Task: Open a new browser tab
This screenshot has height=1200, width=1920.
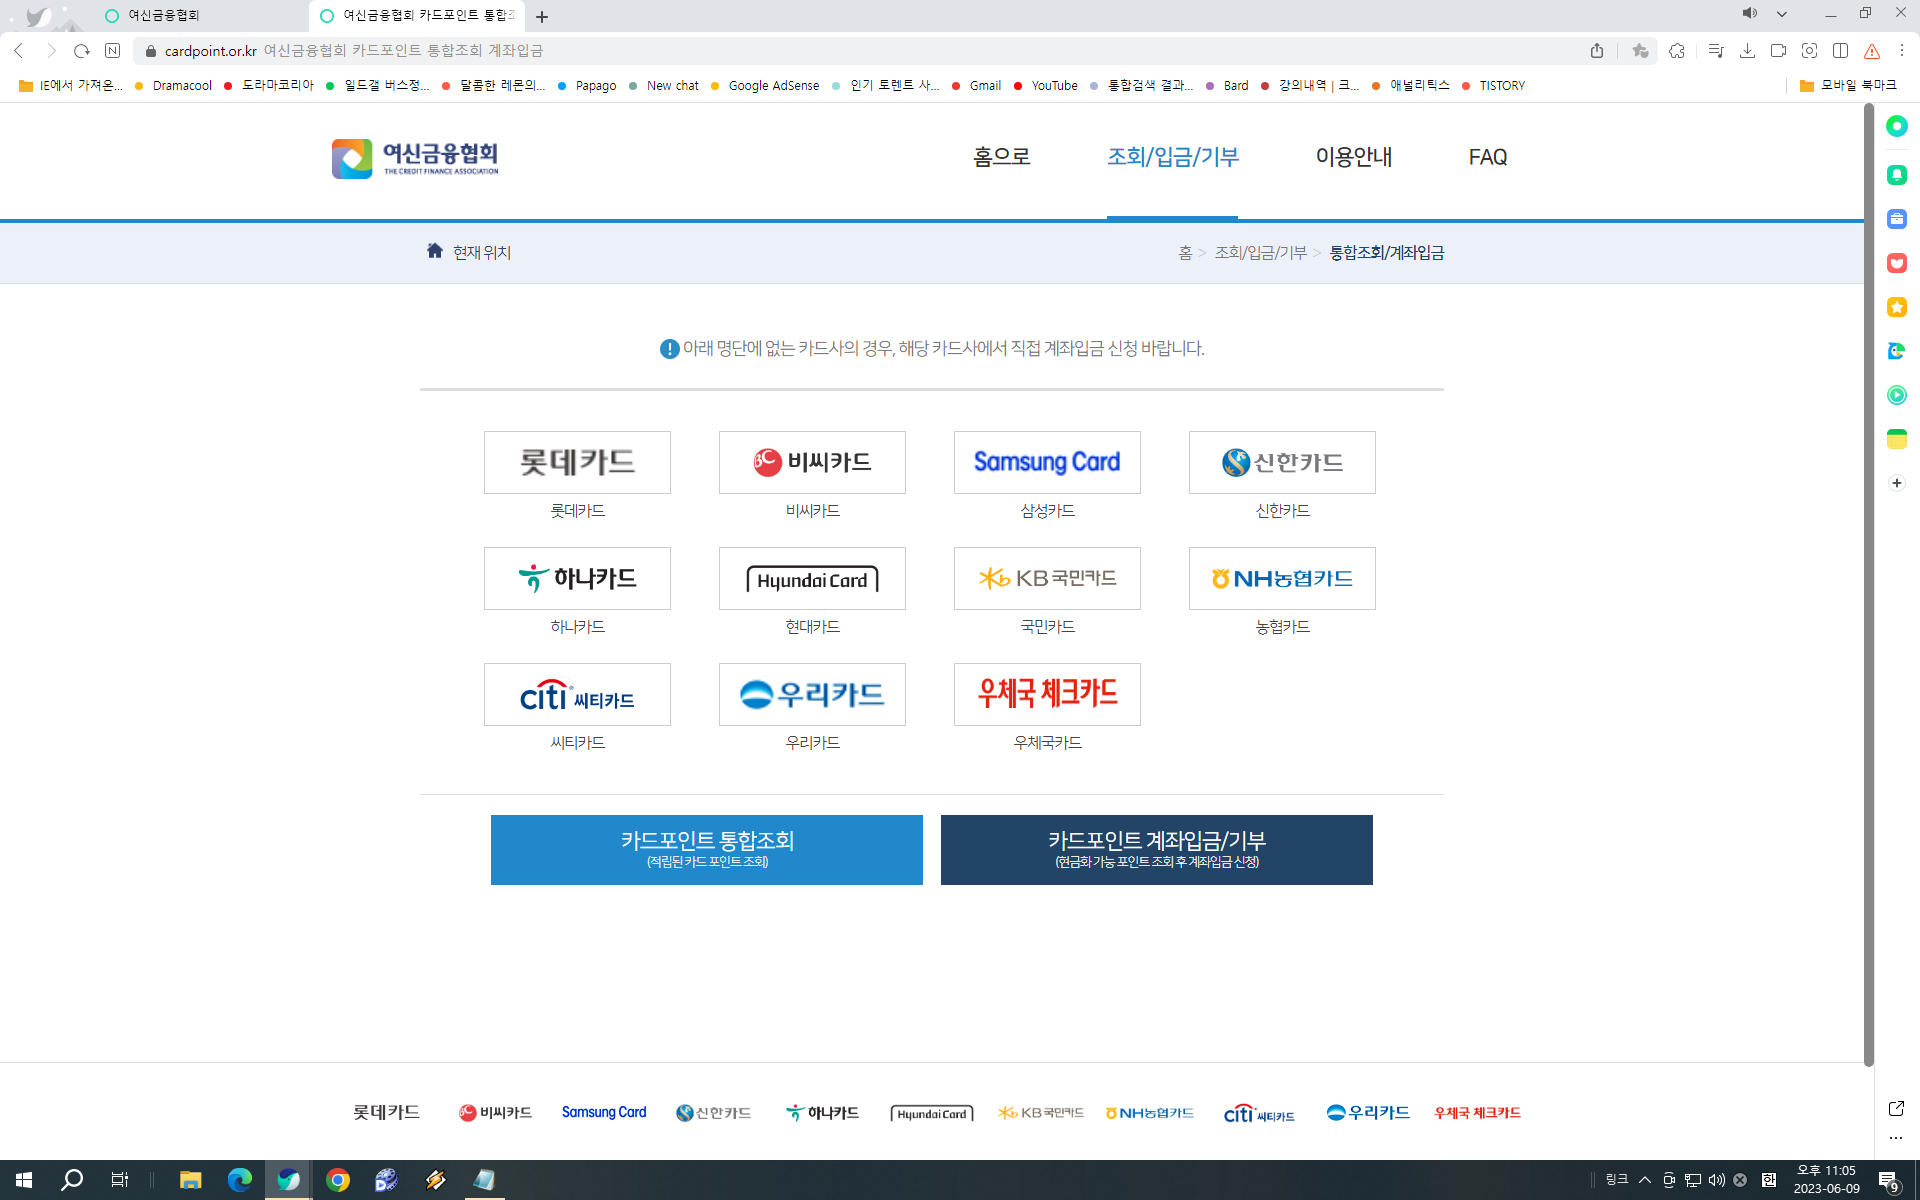Action: coord(542,17)
